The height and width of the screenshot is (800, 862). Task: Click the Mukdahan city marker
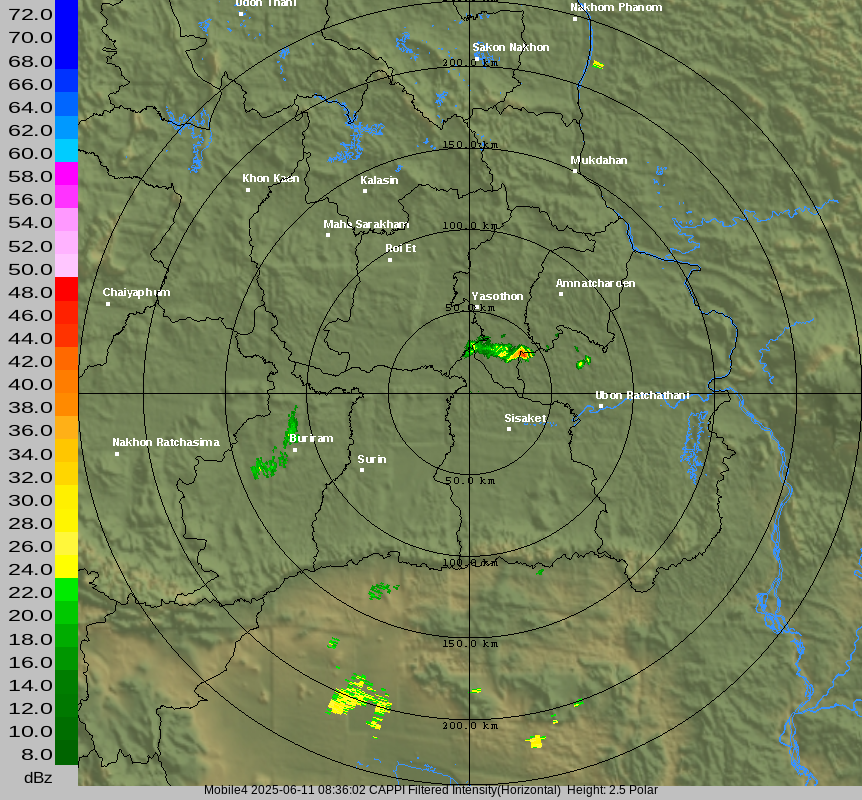pyautogui.click(x=575, y=171)
